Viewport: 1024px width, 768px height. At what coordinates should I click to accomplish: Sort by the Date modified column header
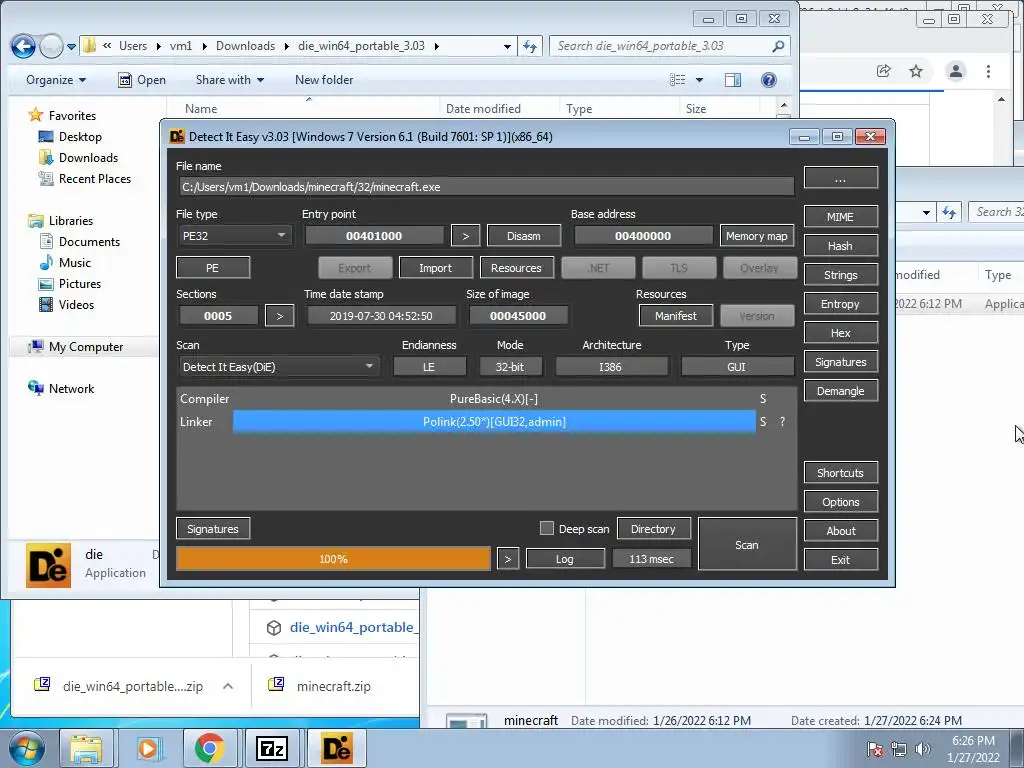click(500, 108)
